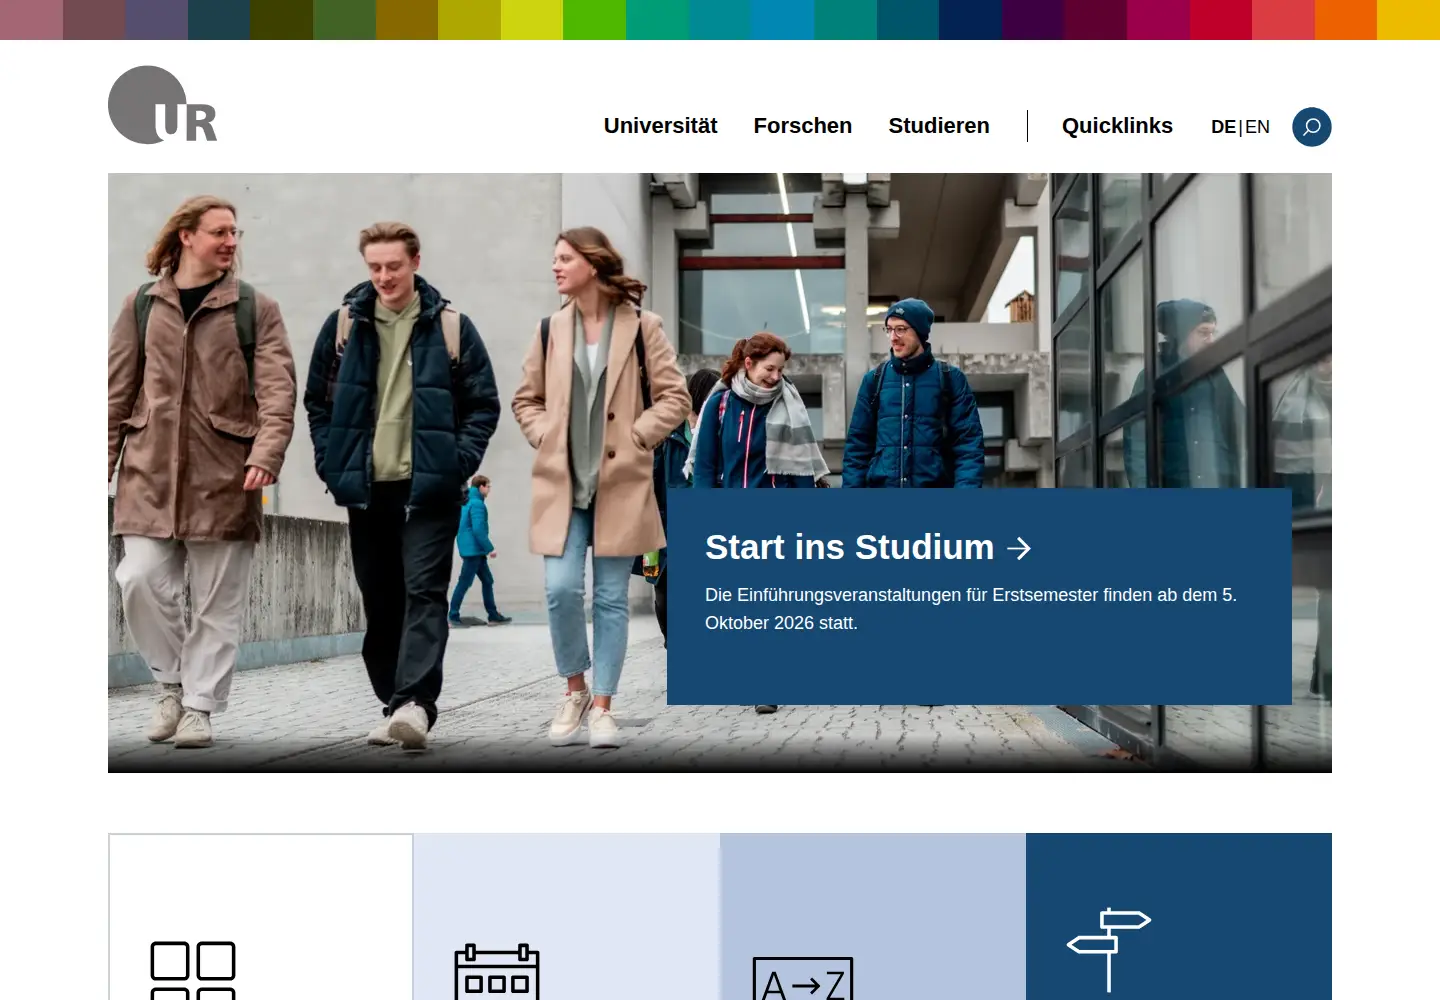Open the Forschen navigation menu

click(803, 126)
